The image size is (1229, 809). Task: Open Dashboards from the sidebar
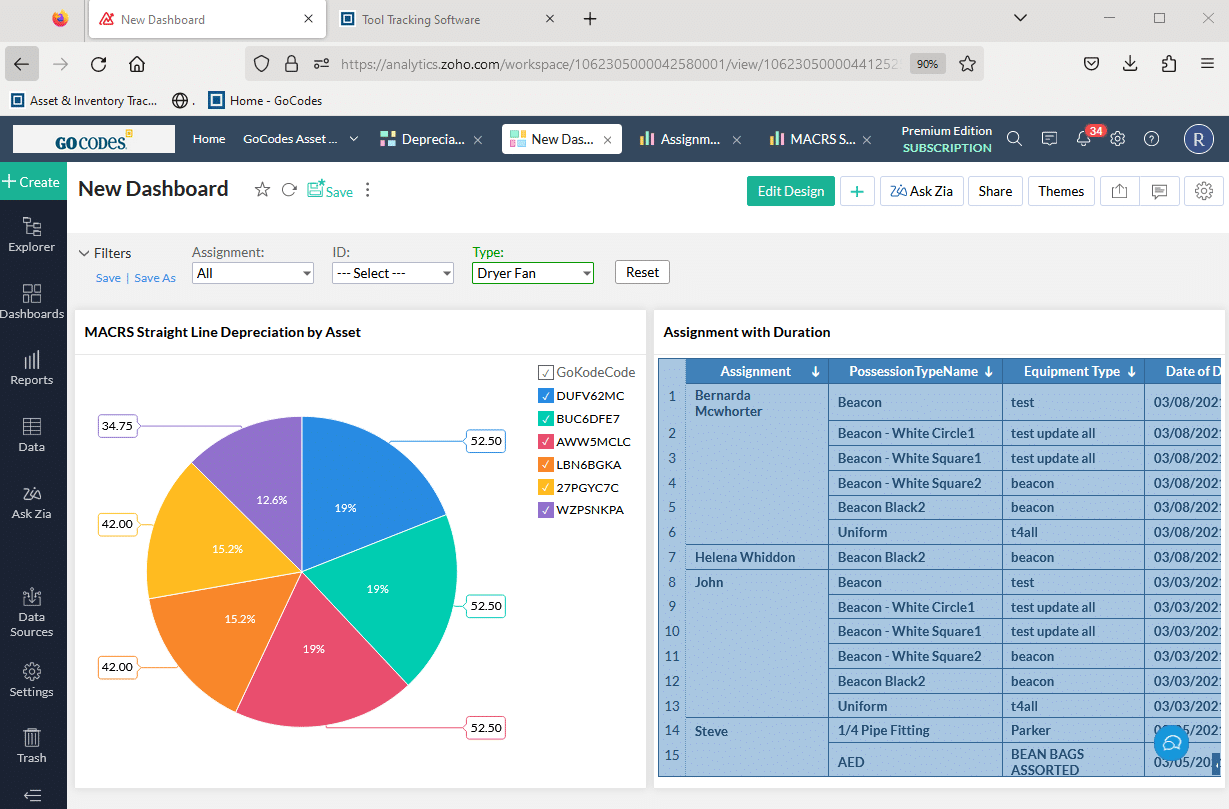coord(32,301)
